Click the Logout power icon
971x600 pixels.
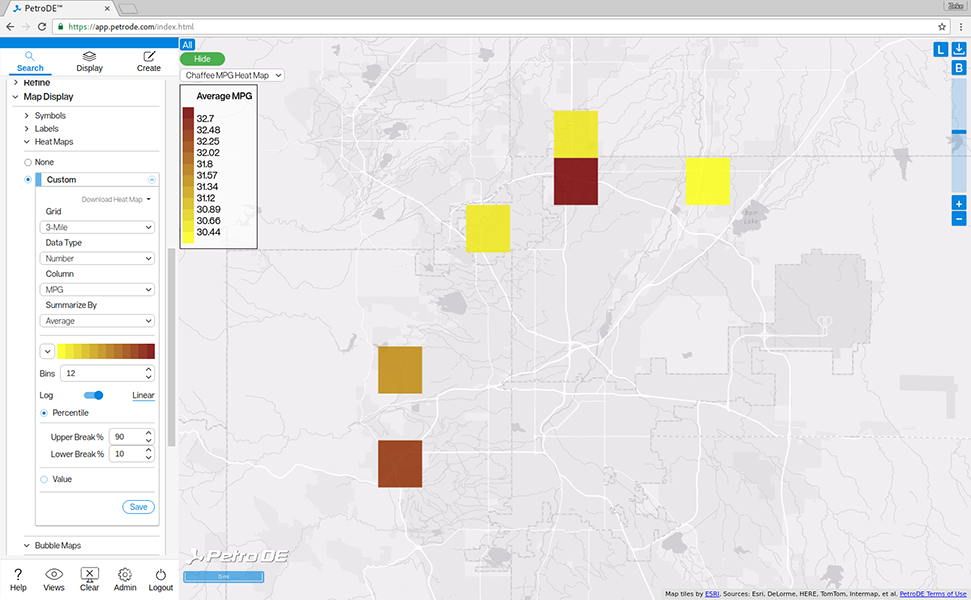160,580
